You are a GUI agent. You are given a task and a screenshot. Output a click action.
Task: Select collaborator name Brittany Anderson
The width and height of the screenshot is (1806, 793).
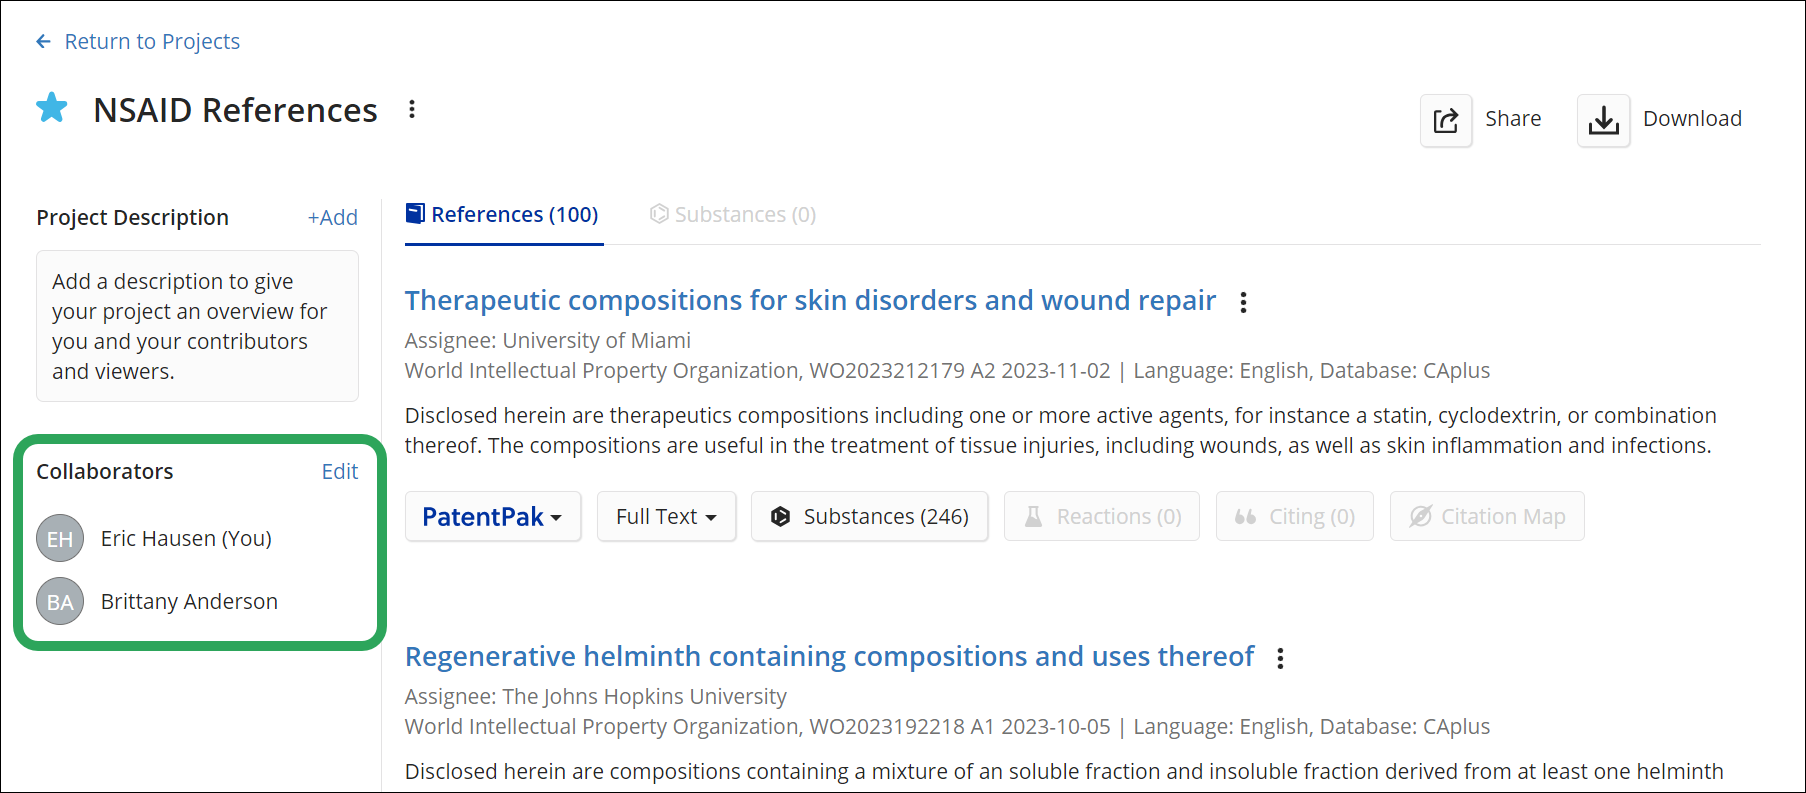coord(189,601)
